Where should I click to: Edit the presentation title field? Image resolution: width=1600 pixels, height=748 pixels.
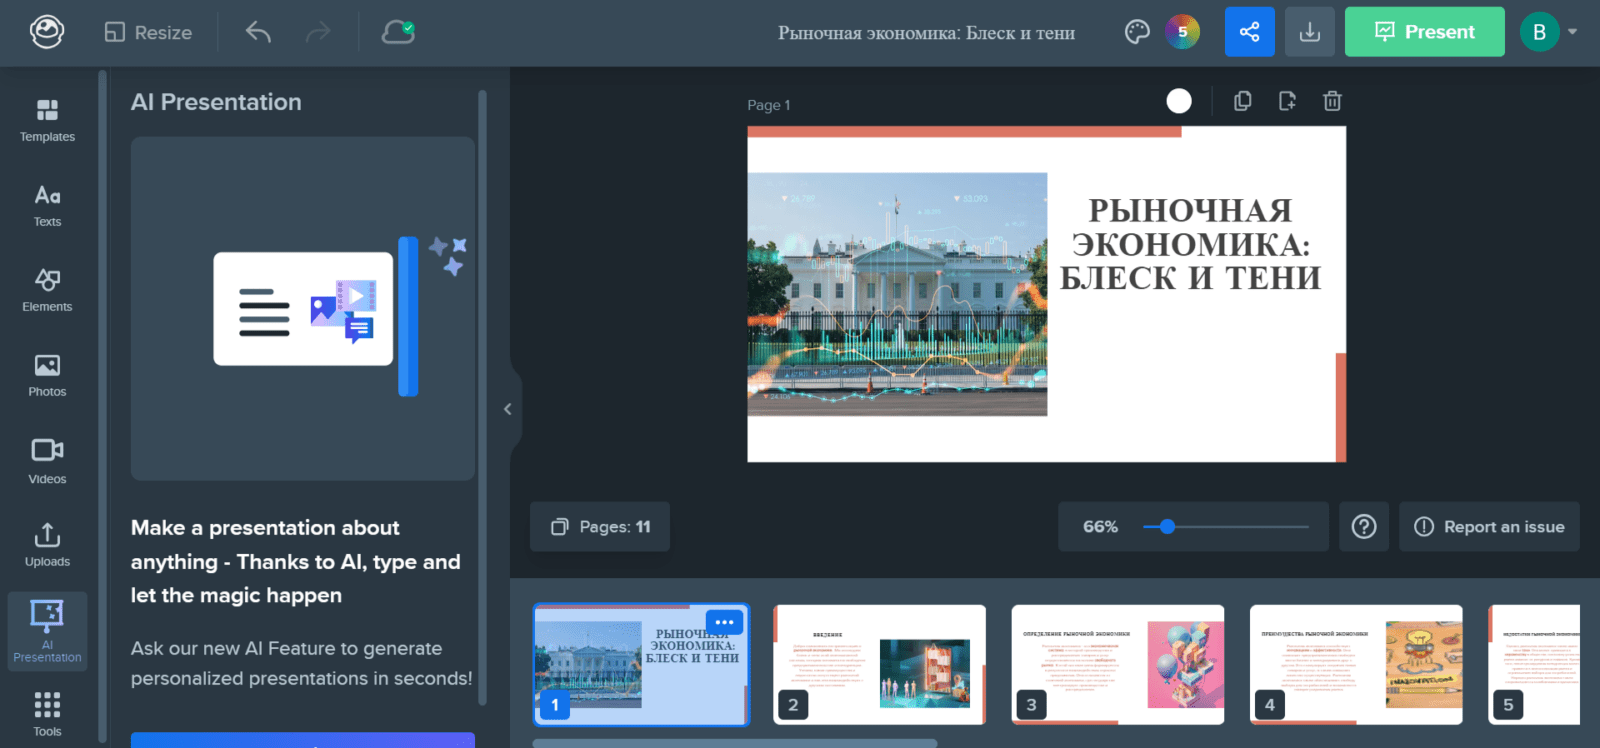pos(926,33)
